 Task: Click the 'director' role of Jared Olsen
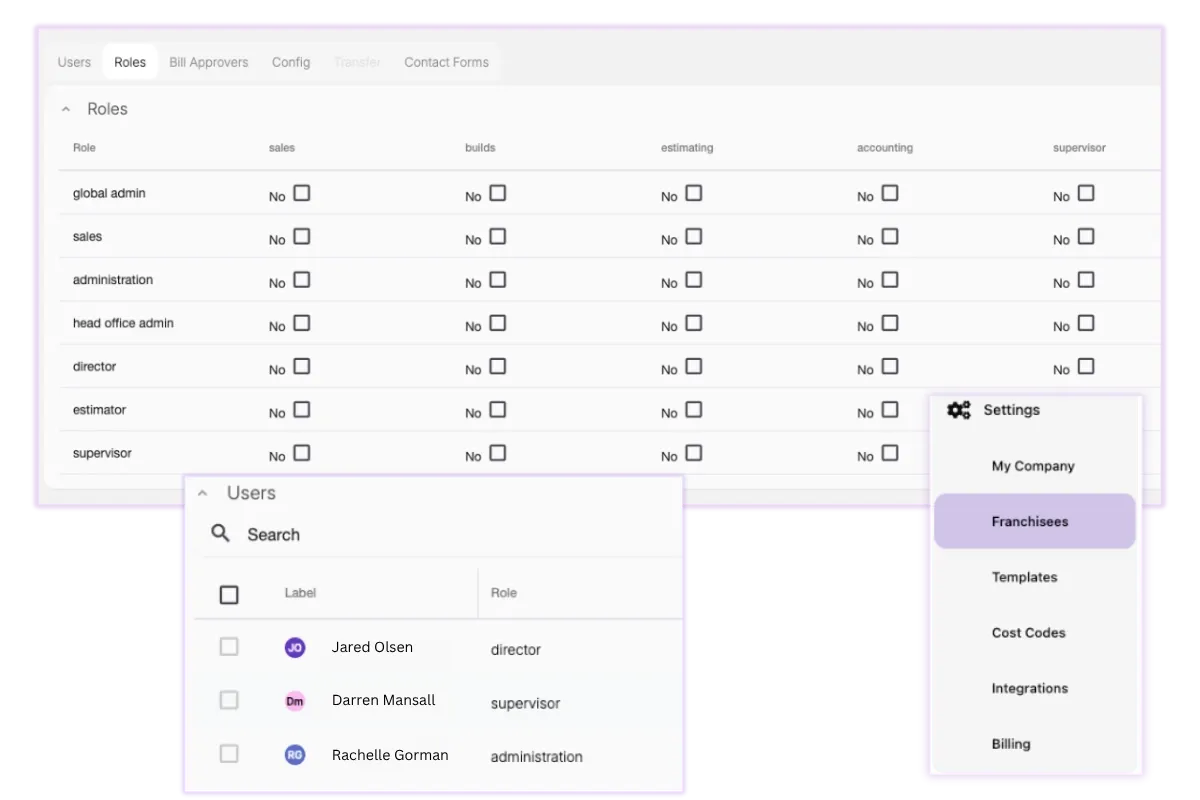click(x=515, y=650)
